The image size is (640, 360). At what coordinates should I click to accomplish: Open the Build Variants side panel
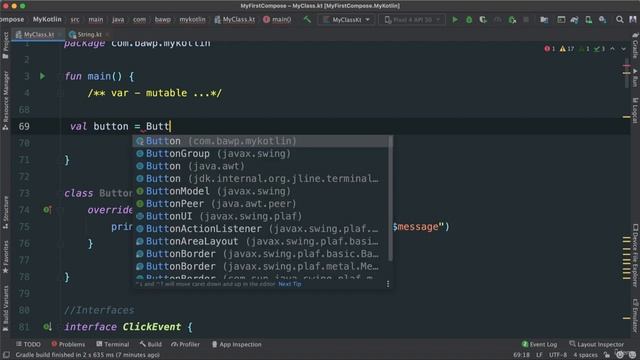point(5,309)
